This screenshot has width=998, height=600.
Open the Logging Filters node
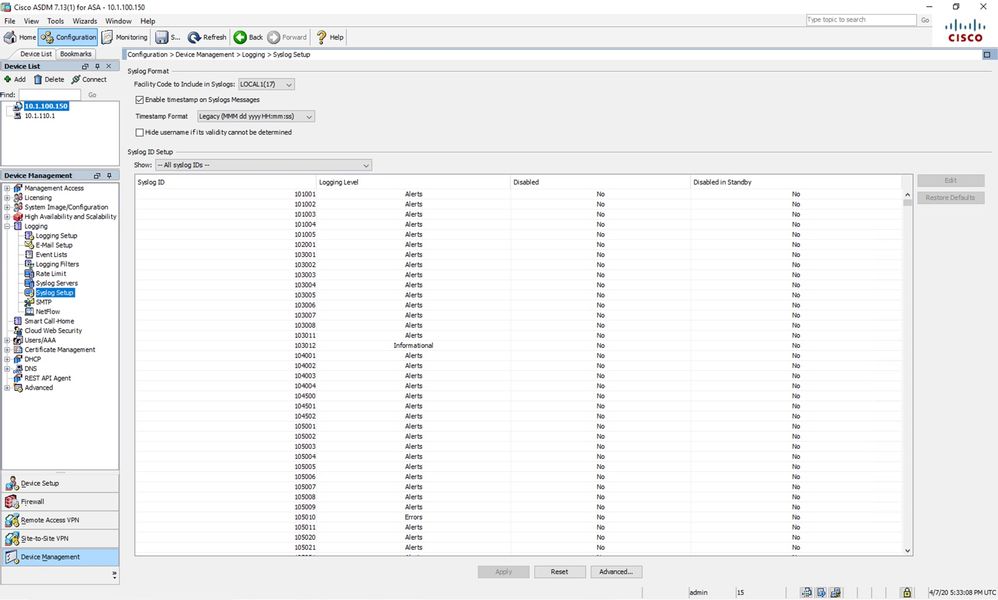point(57,264)
